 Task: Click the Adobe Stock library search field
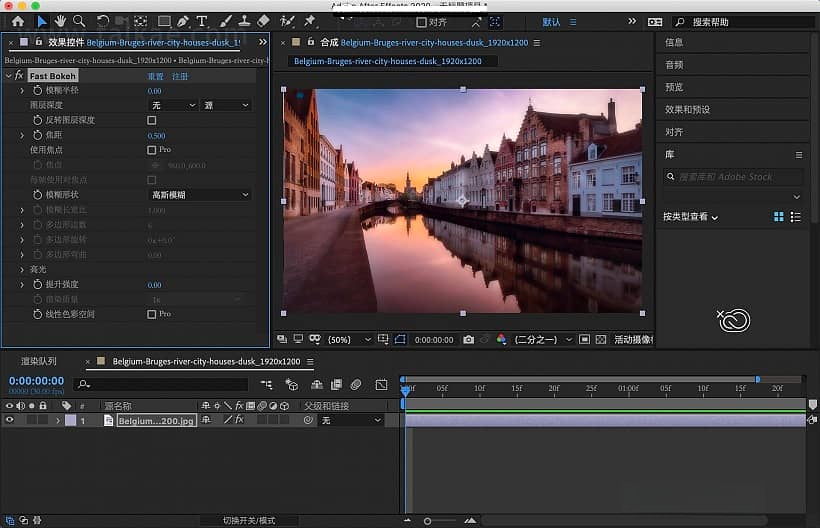coord(733,177)
